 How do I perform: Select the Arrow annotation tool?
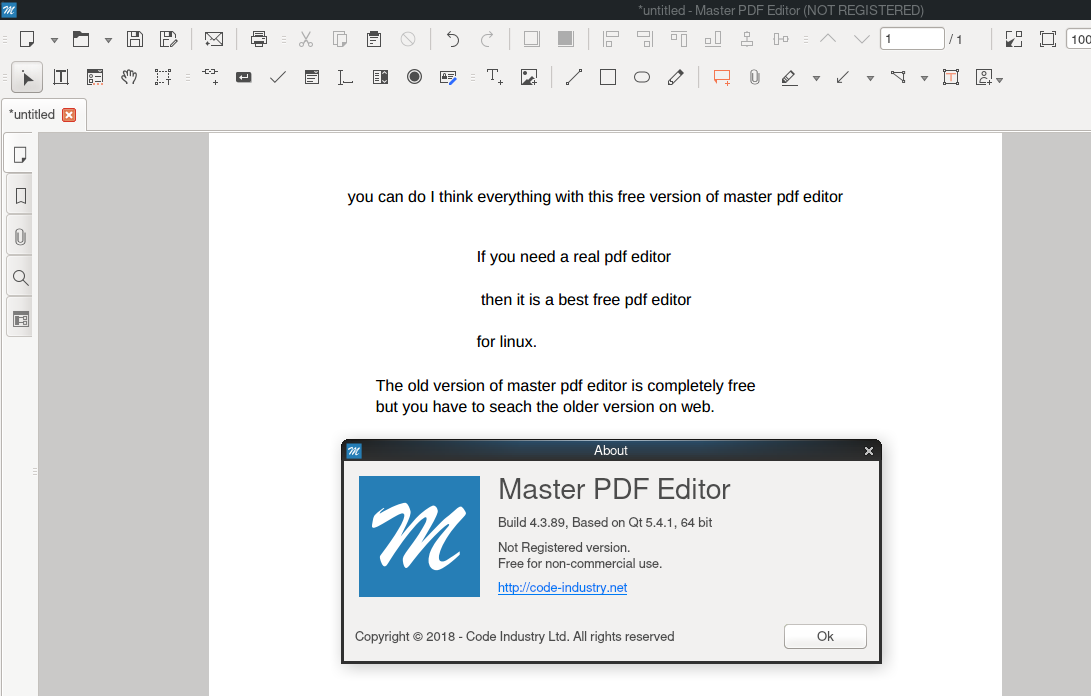click(843, 77)
